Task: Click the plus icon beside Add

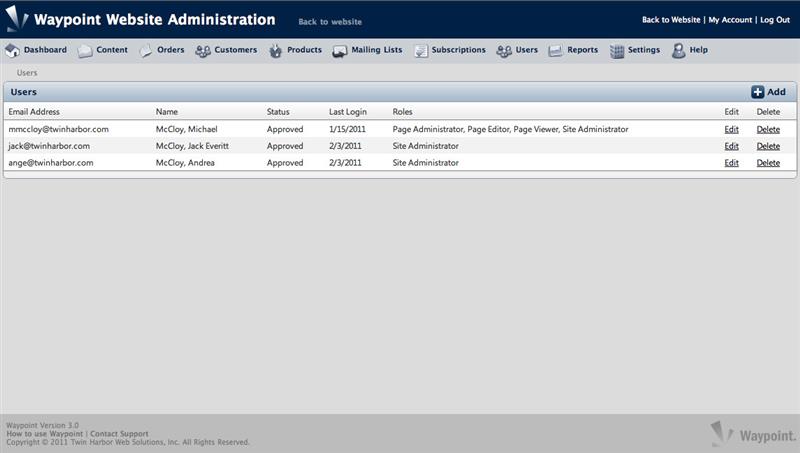Action: click(757, 92)
